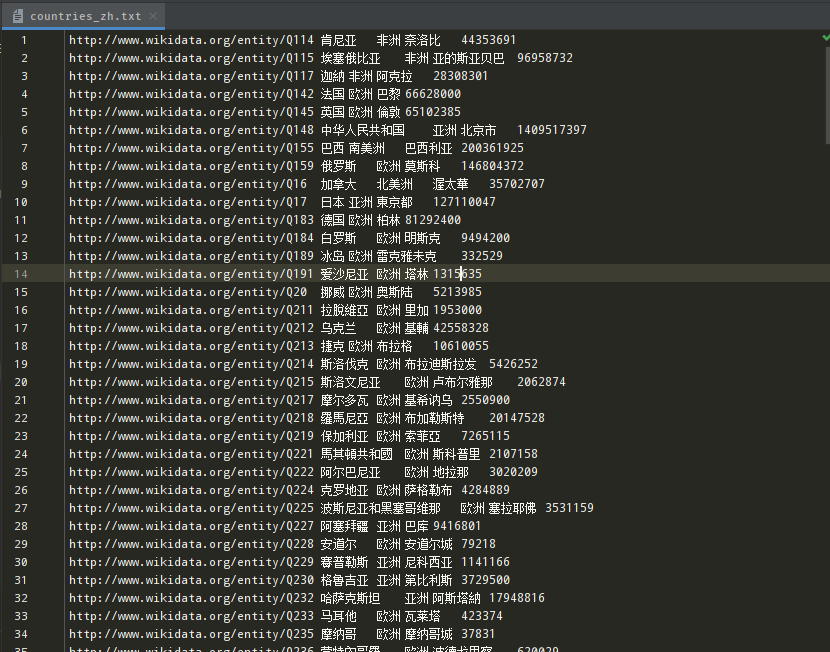
Task: Click the population value 4284889
Action: (x=485, y=490)
